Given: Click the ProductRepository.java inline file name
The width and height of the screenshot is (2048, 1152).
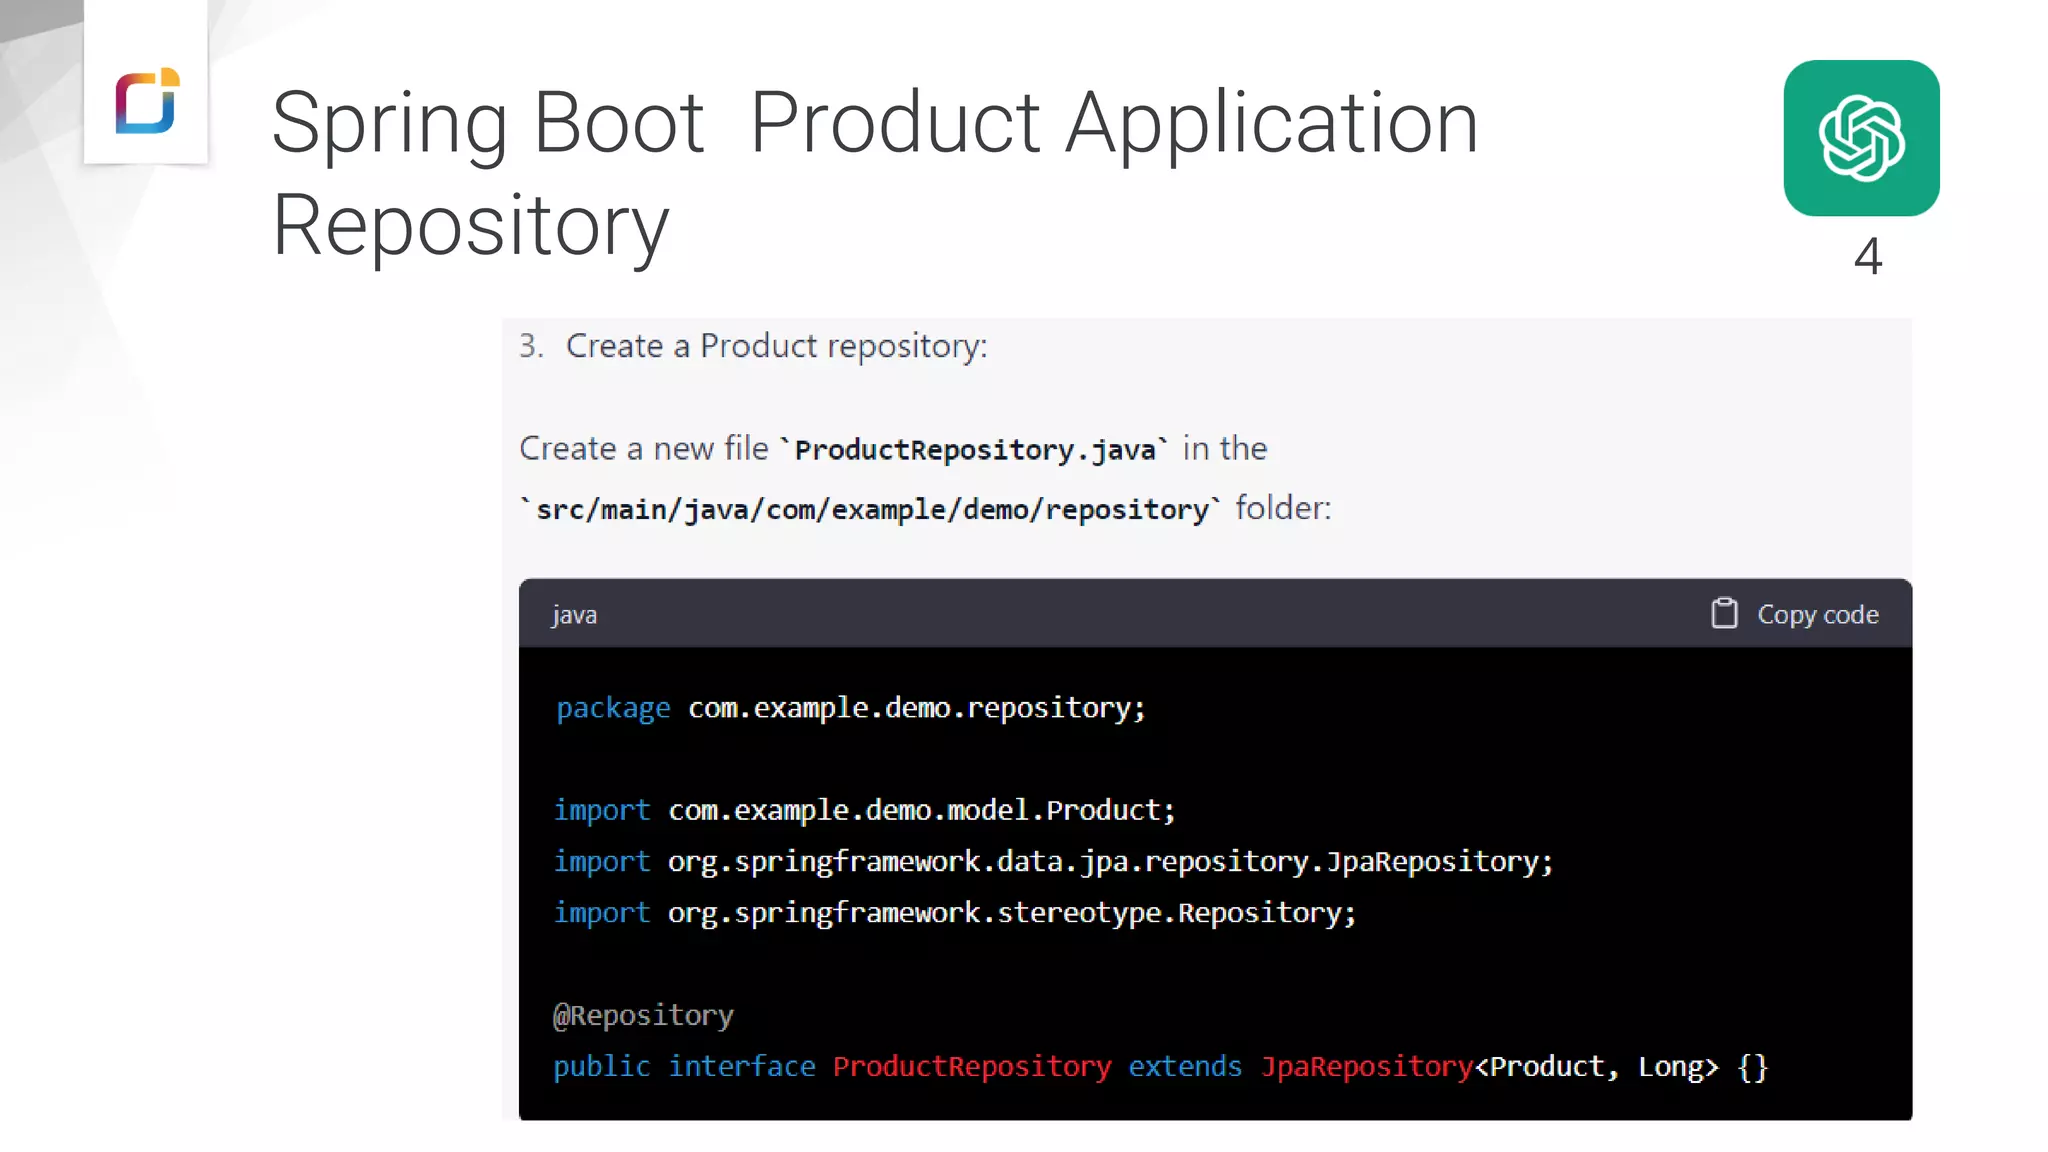Looking at the screenshot, I should (975, 450).
